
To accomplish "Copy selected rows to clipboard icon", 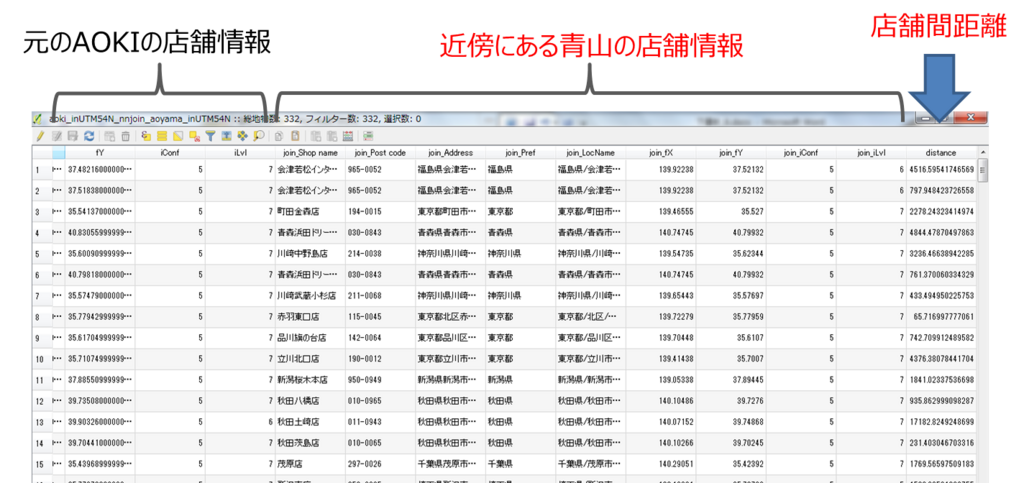I will (x=279, y=136).
